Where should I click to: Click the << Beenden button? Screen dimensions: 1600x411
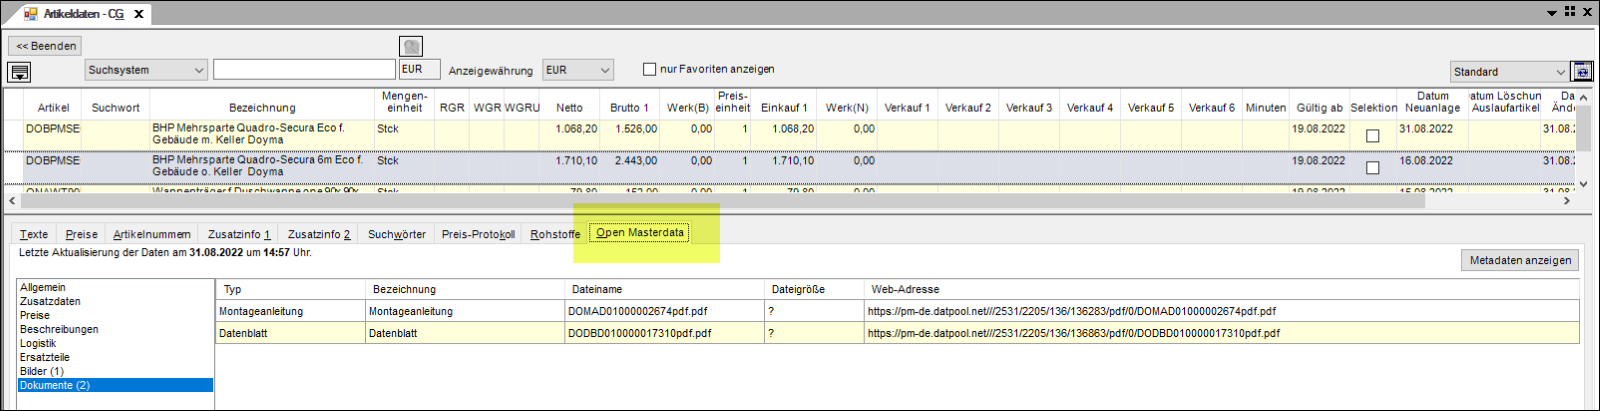[x=45, y=46]
